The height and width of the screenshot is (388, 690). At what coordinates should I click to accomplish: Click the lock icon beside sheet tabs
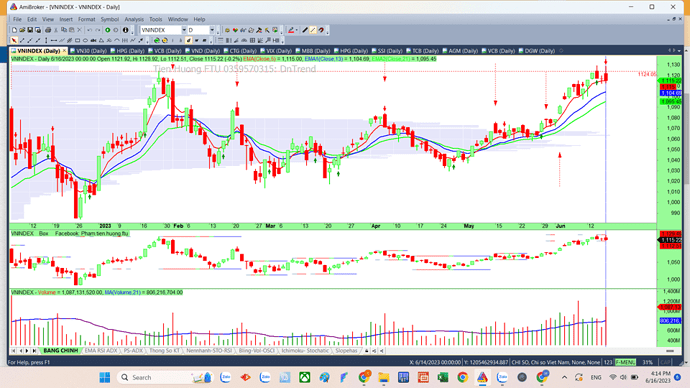[x=367, y=351]
